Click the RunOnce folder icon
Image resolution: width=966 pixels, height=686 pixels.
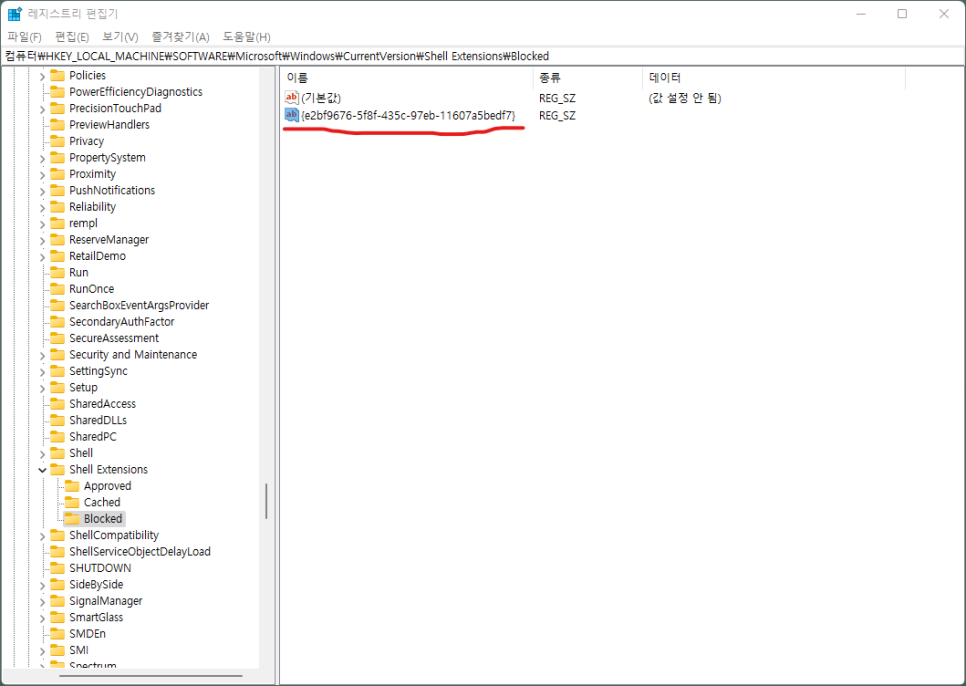pyautogui.click(x=57, y=289)
